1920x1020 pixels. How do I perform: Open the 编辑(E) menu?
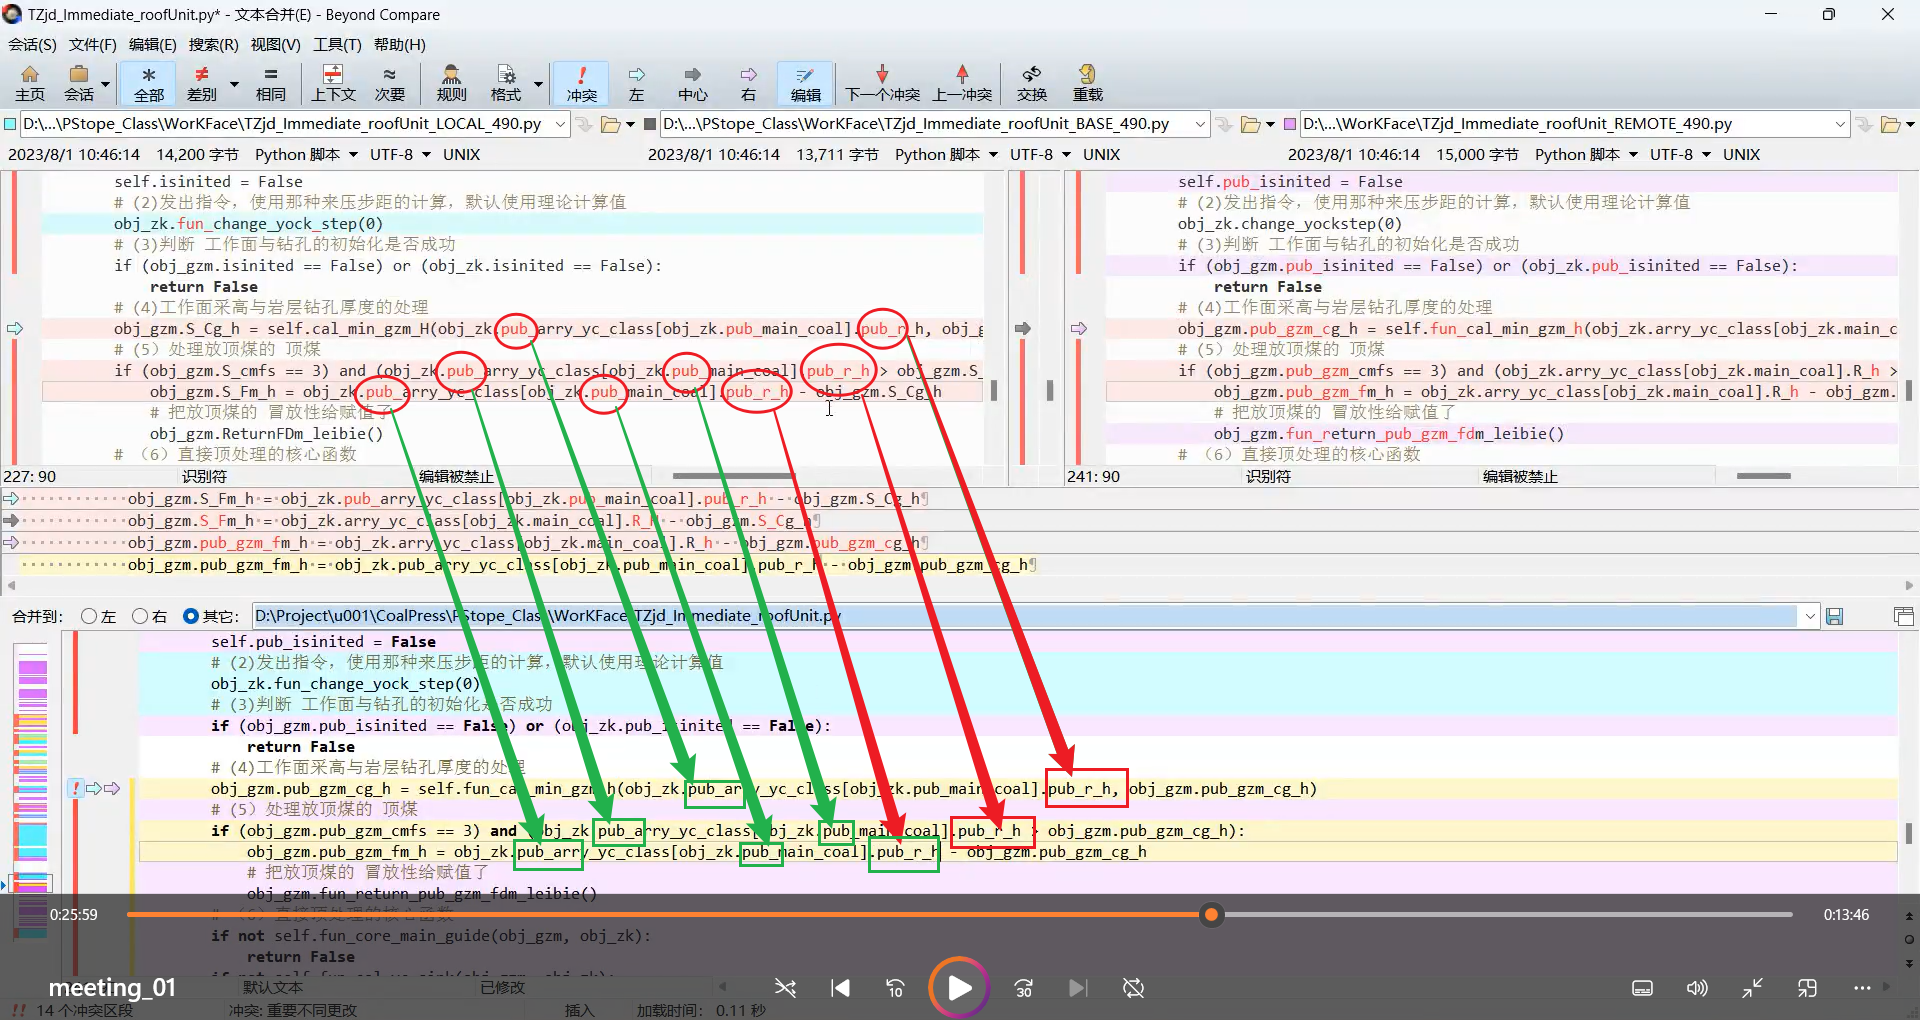[152, 44]
